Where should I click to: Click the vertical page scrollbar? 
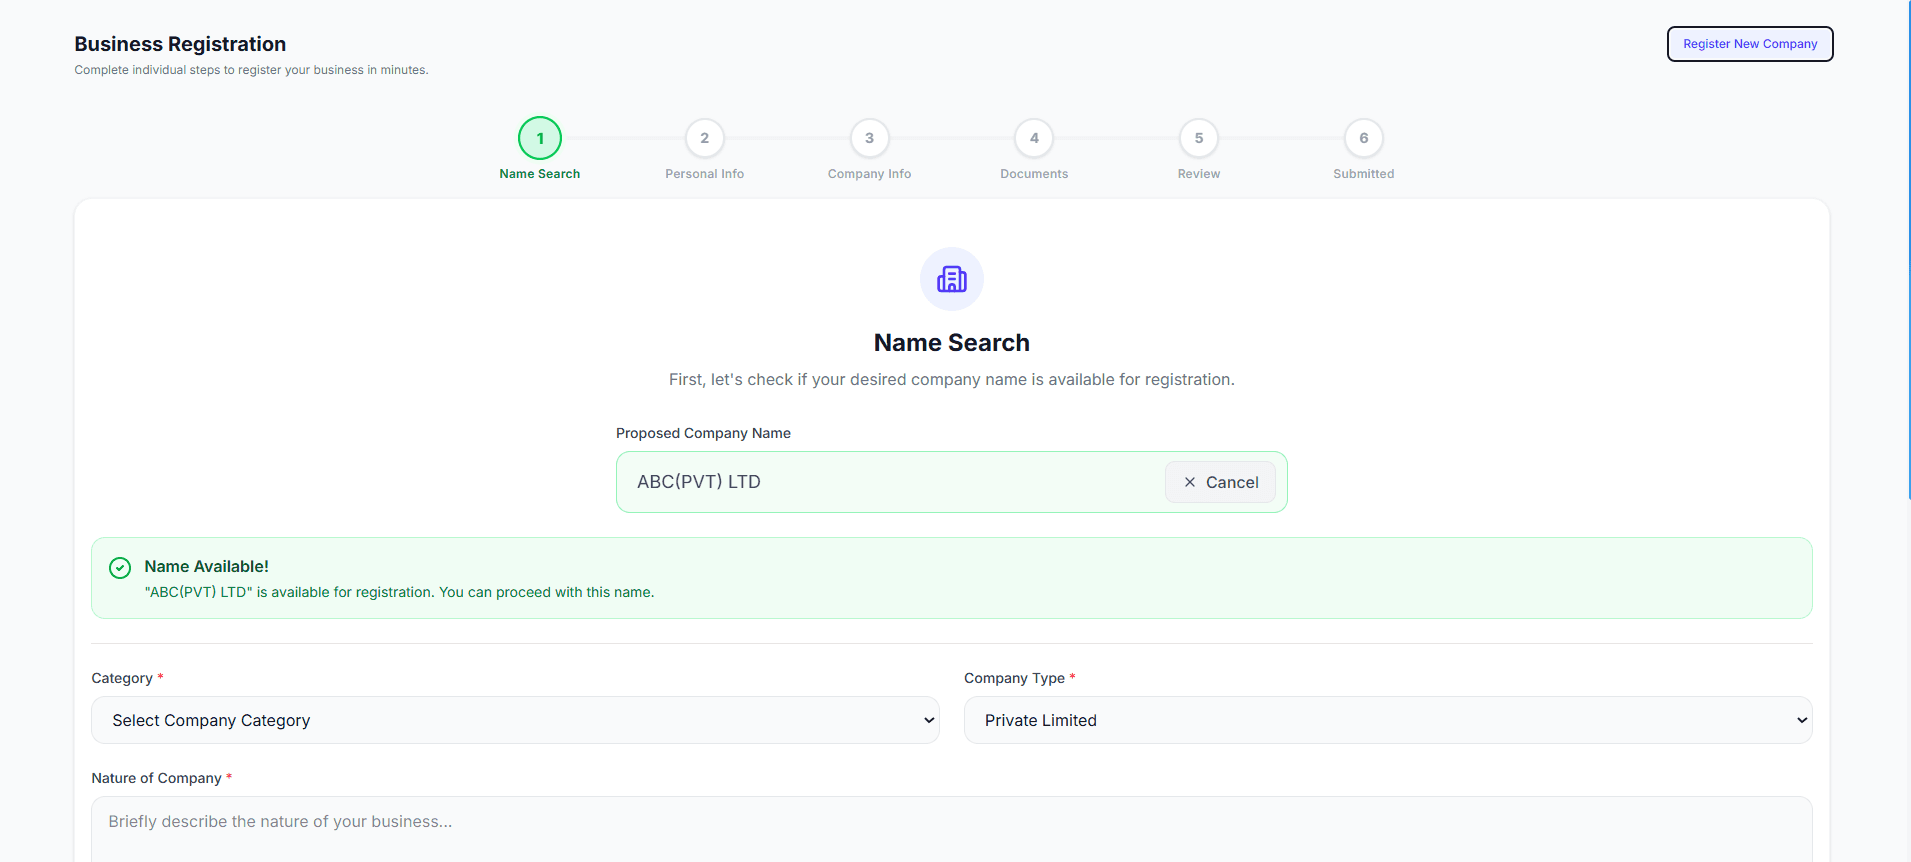tap(1910, 250)
